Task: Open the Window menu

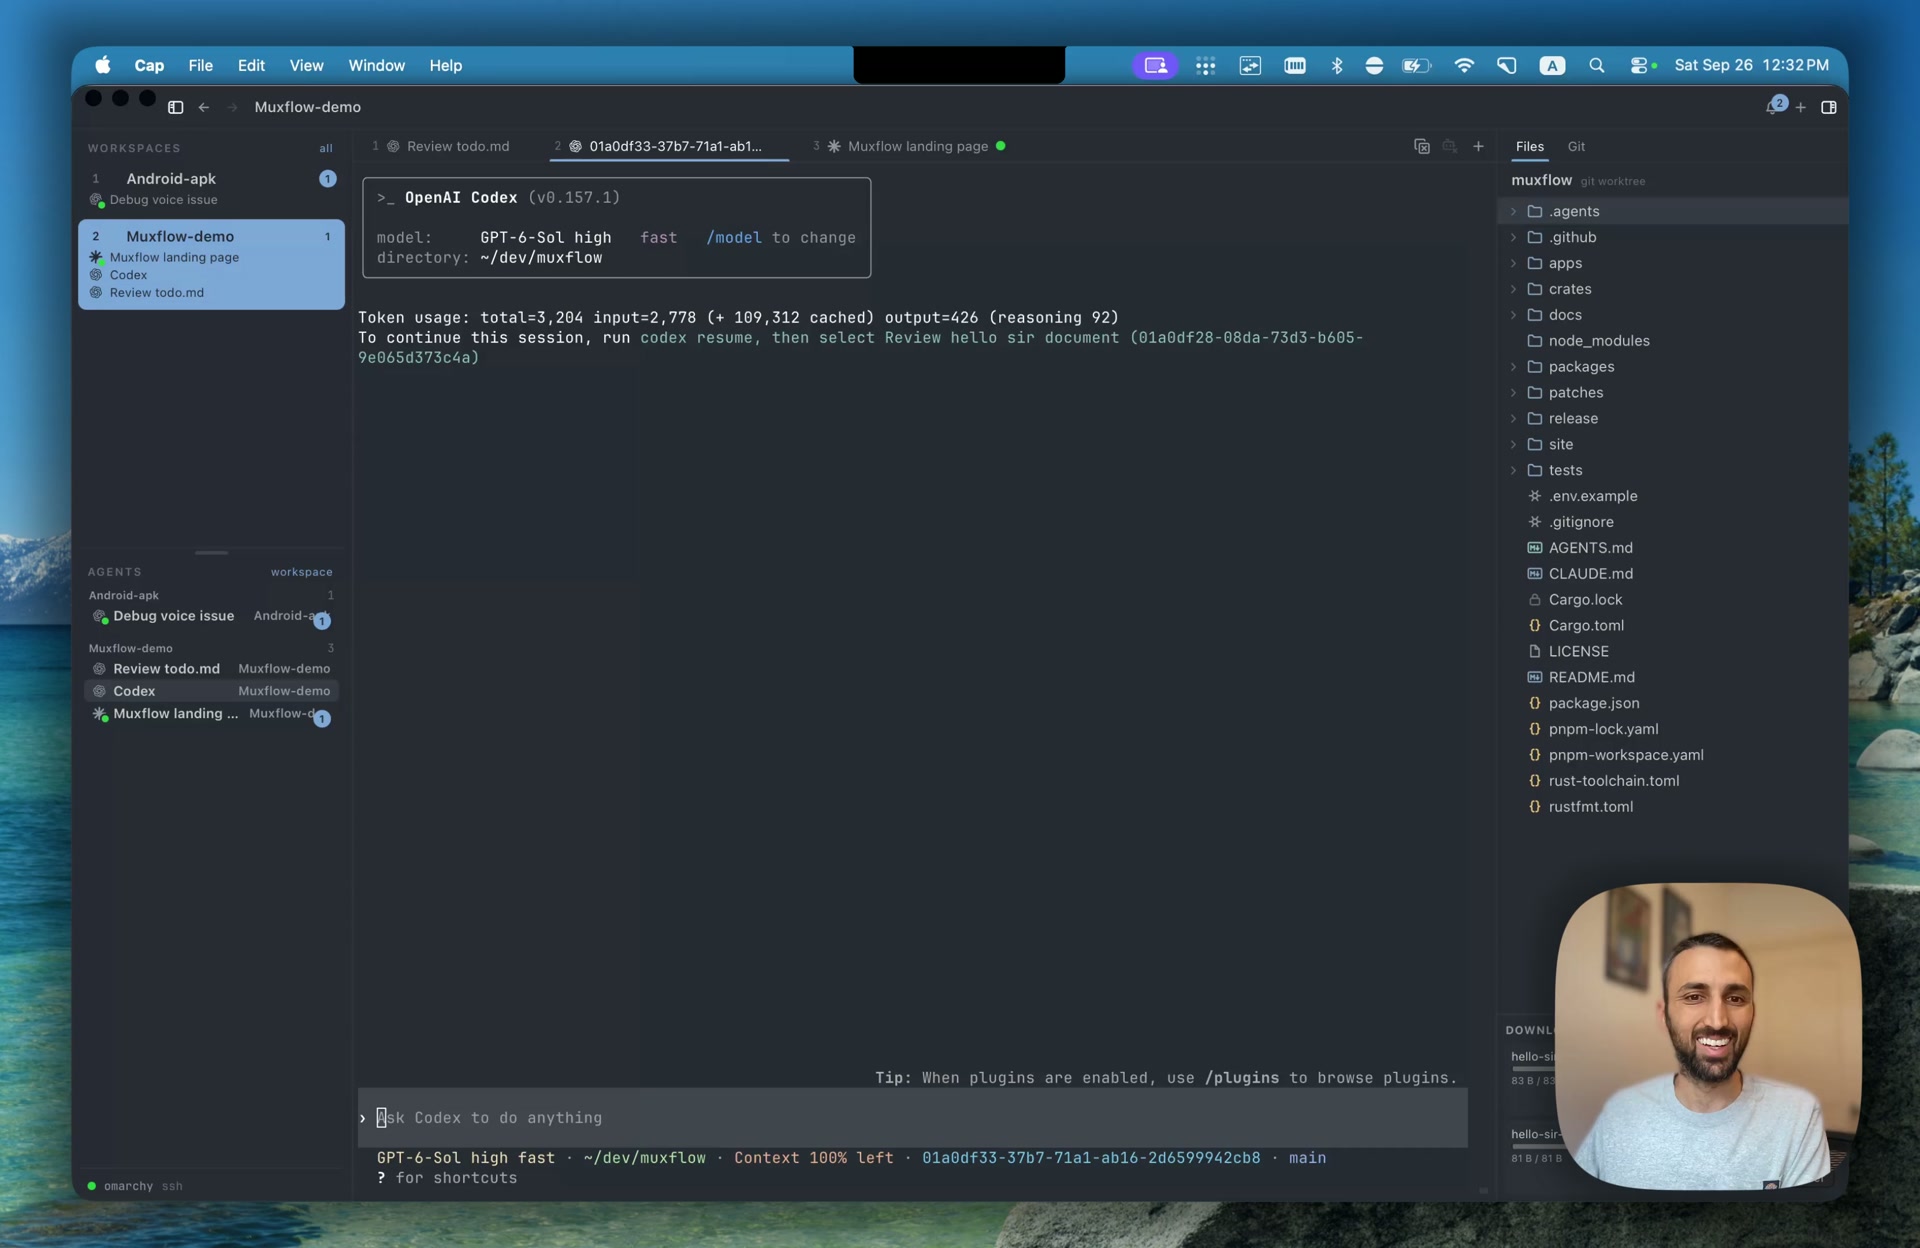Action: [x=376, y=65]
